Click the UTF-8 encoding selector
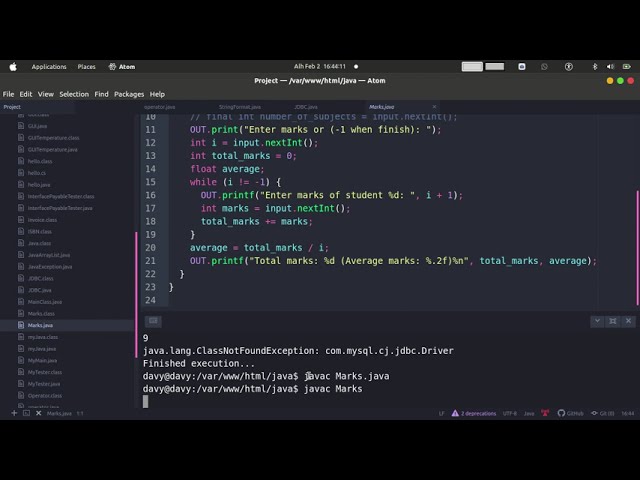The image size is (640, 480). coord(509,413)
